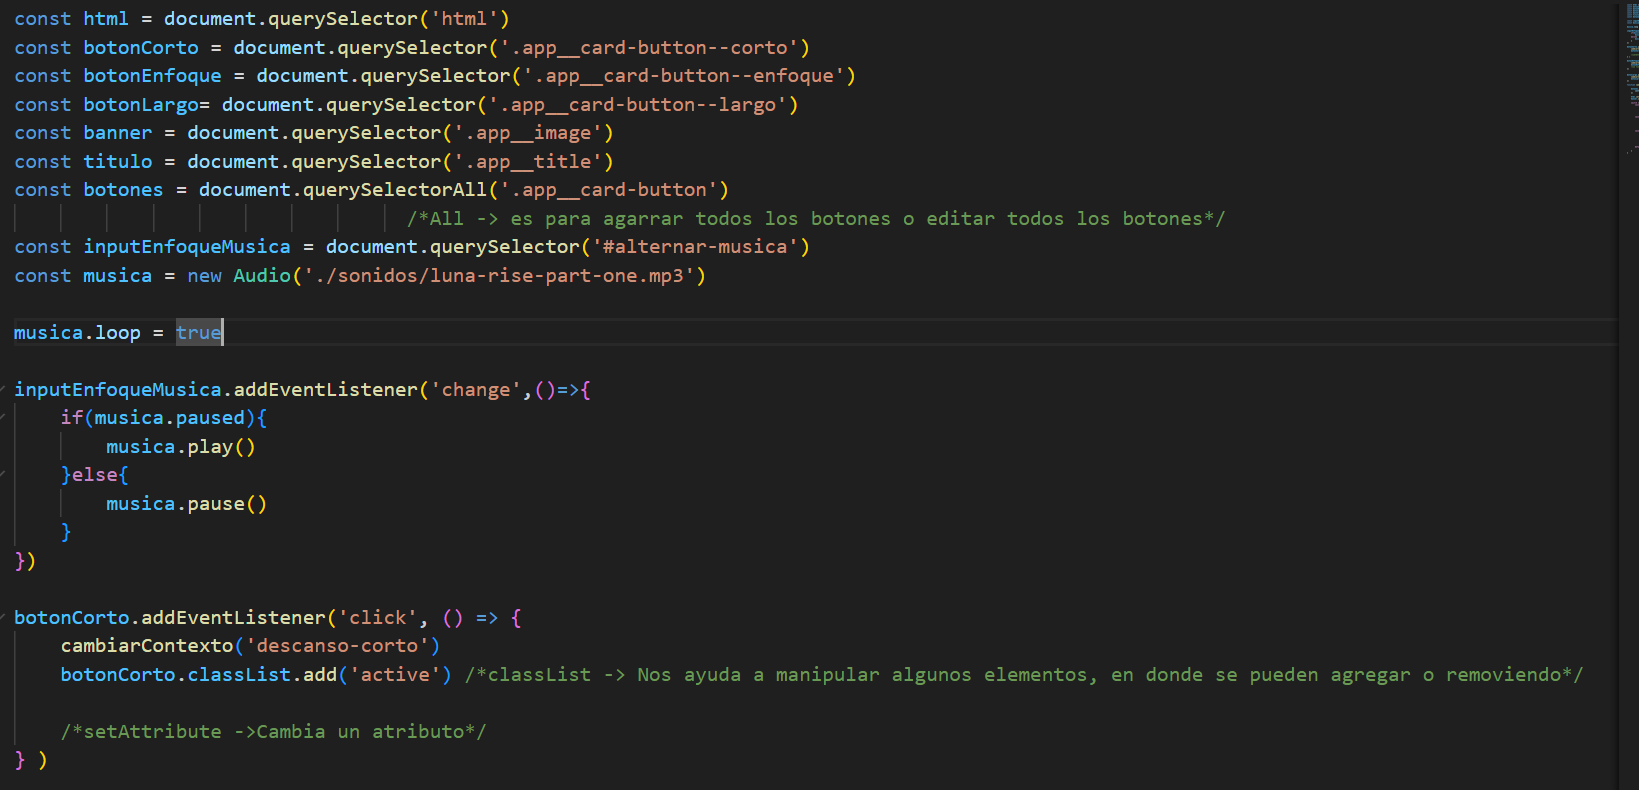Click the musica.play() statement

(x=181, y=447)
